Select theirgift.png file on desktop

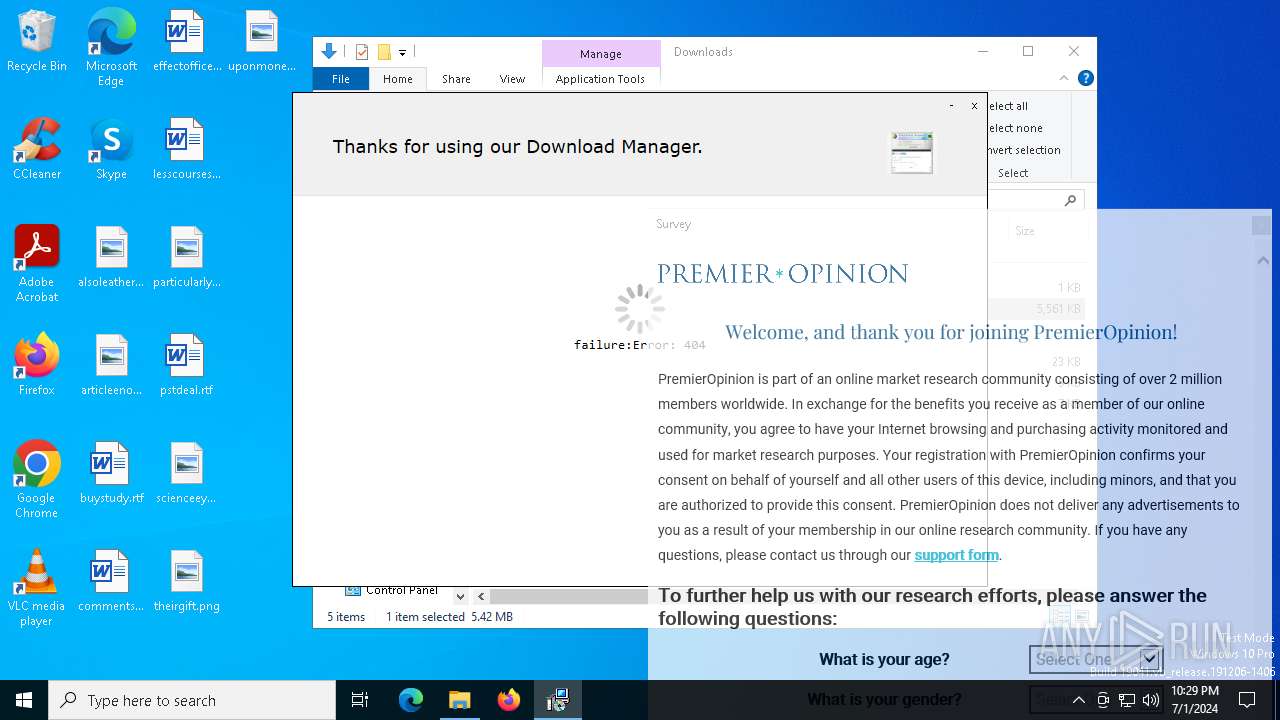186,581
